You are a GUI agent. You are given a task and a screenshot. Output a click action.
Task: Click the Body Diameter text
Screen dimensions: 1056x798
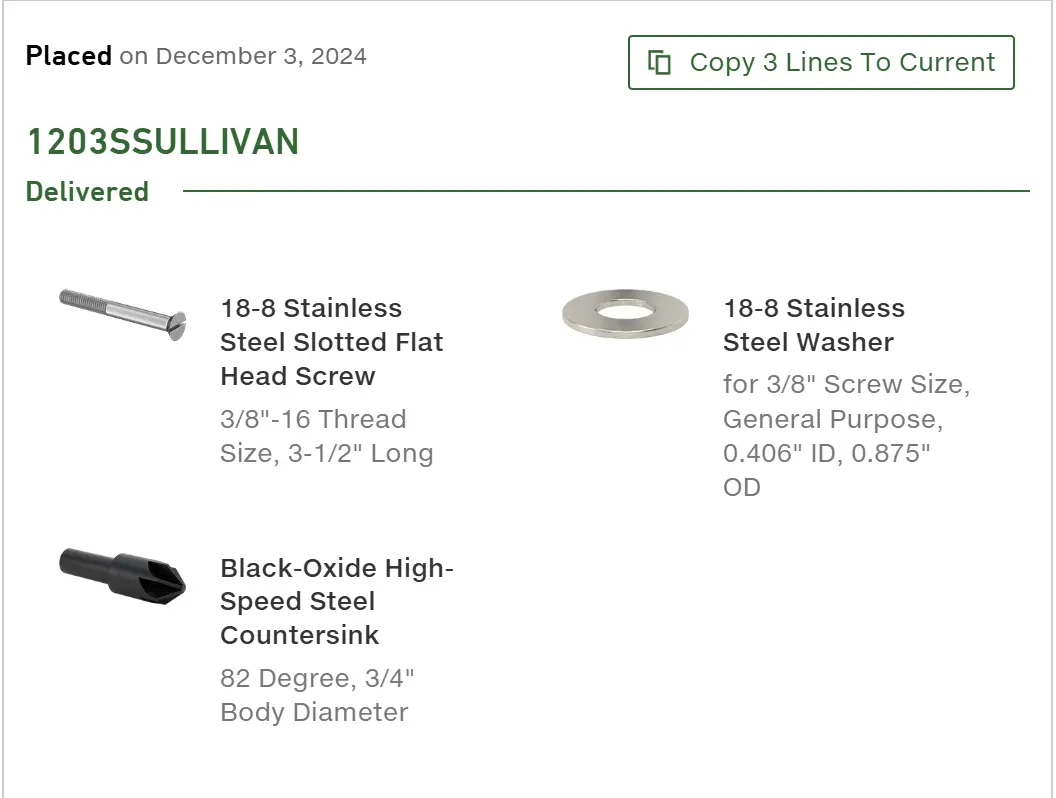coord(314,712)
